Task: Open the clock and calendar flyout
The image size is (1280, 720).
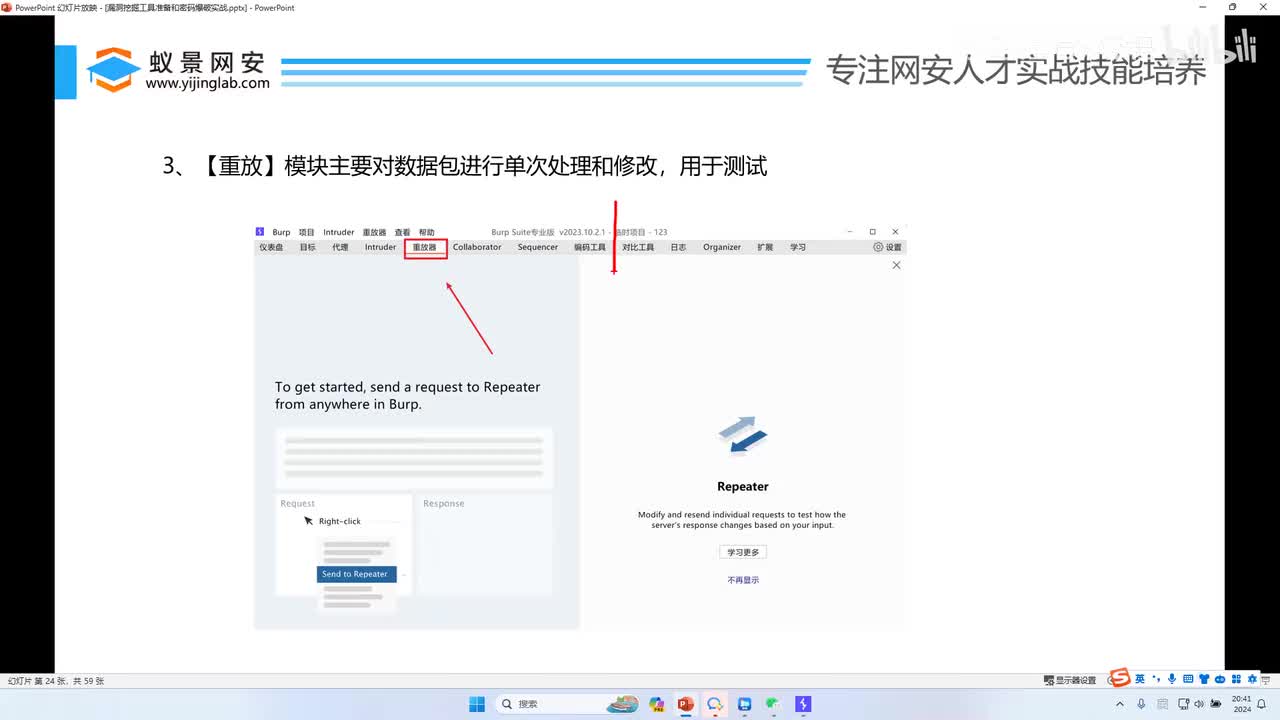Action: pos(1242,704)
